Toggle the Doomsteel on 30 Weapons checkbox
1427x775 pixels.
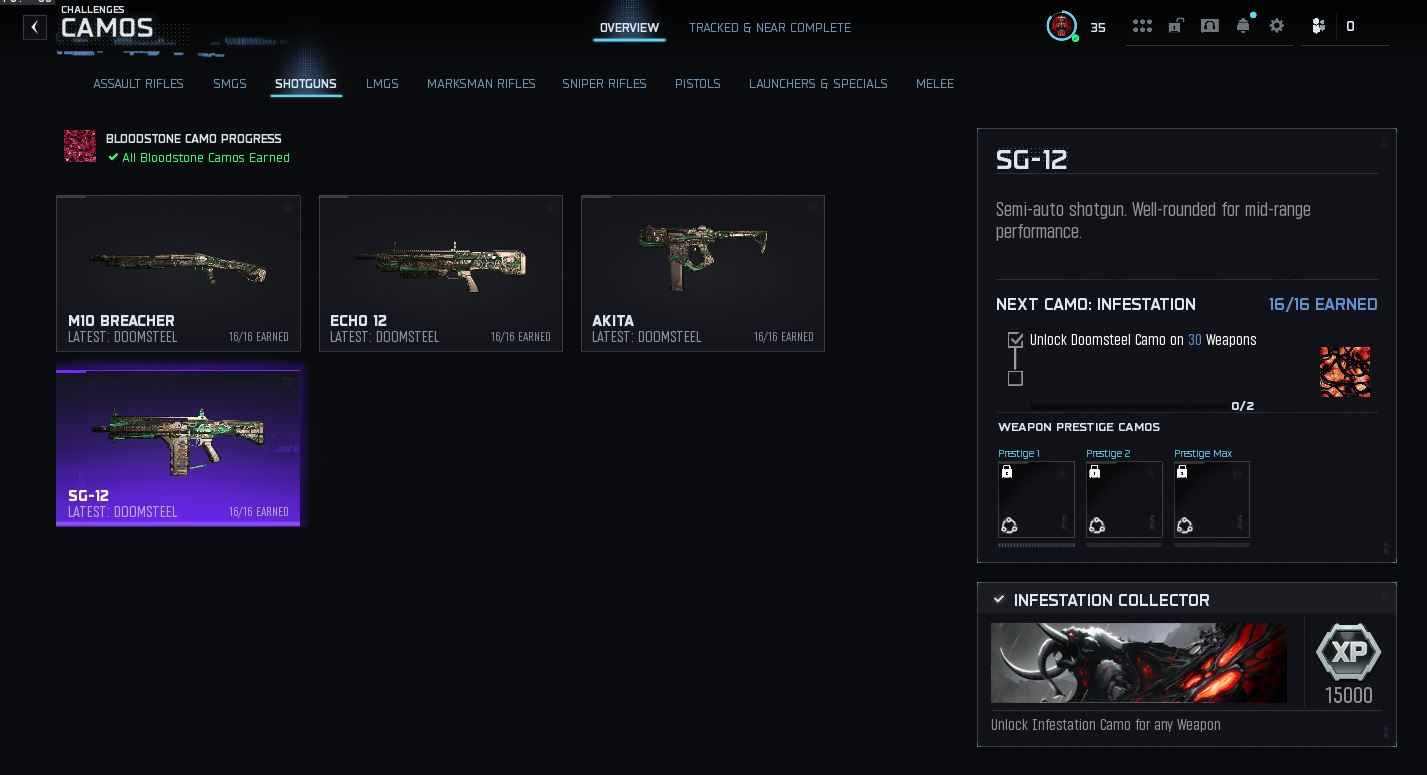pyautogui.click(x=1016, y=340)
